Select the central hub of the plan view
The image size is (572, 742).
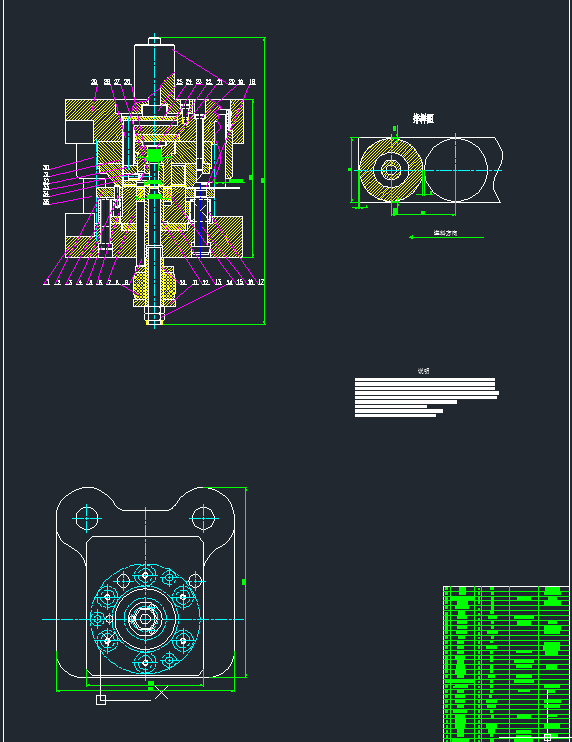145,619
